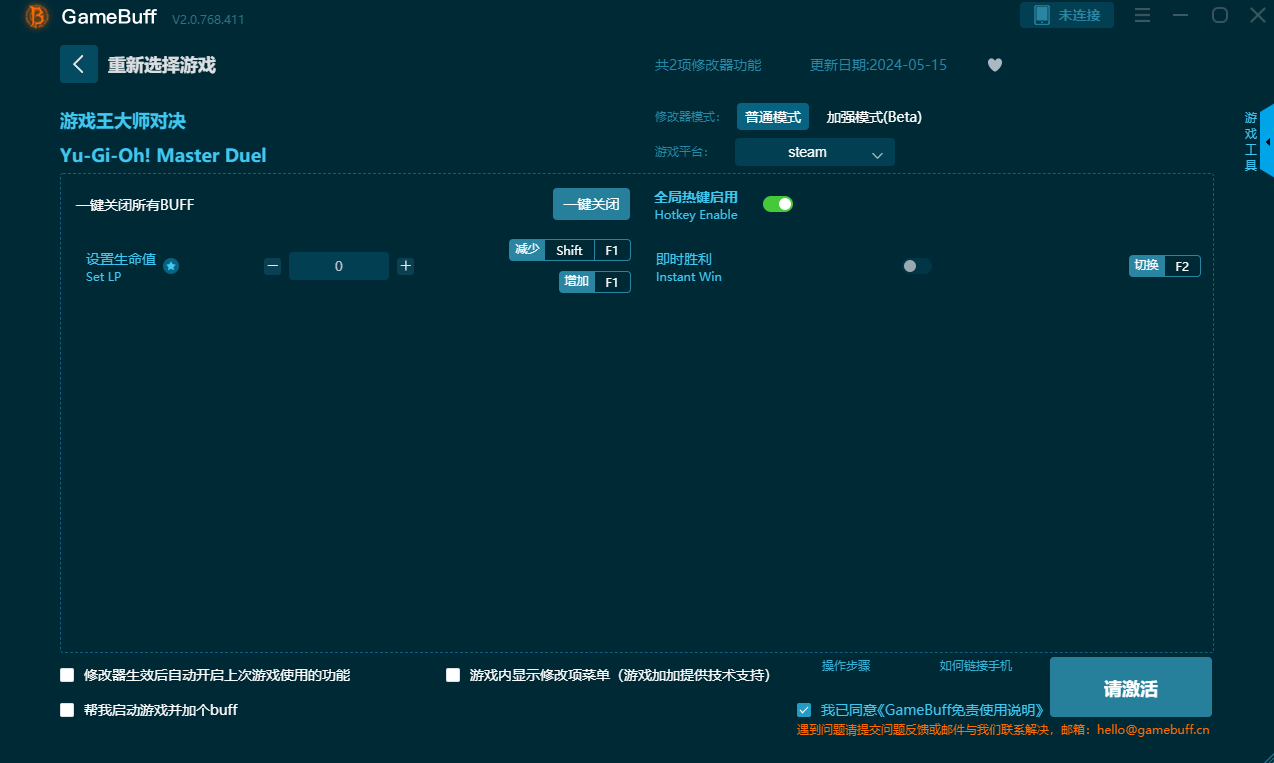
Task: Click the 请激活 activate button
Action: 1131,688
